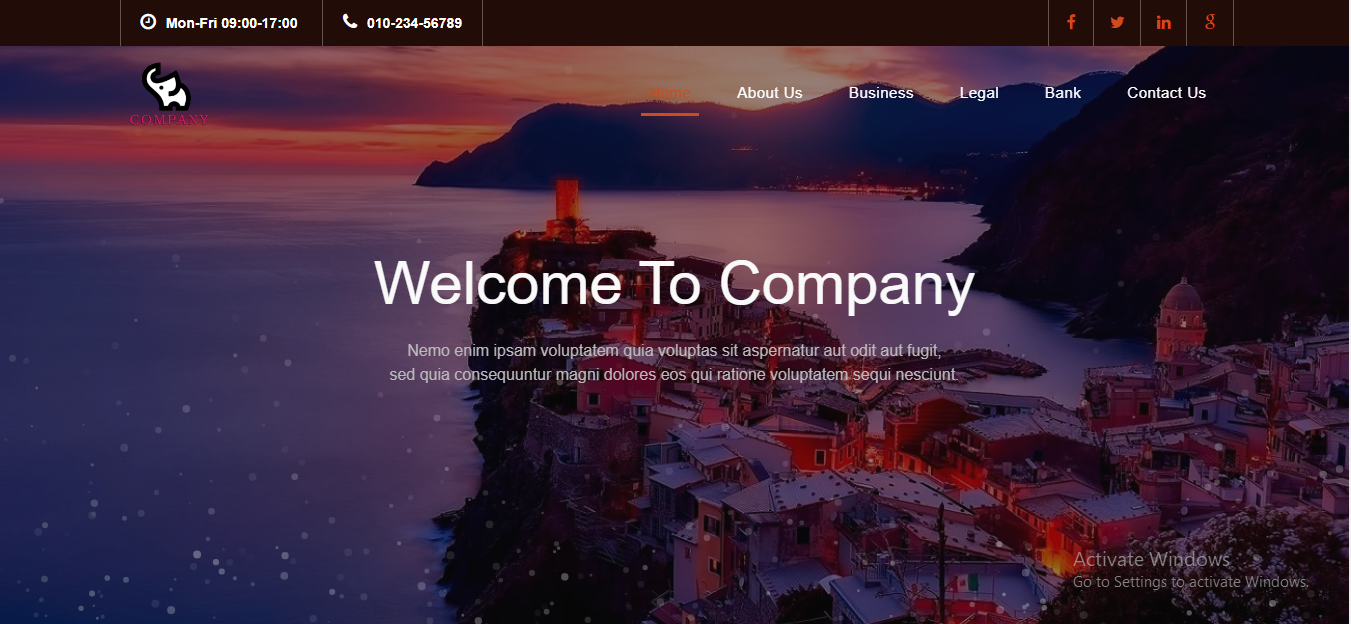The height and width of the screenshot is (624, 1351).
Task: Click the elephant logo image
Action: pyautogui.click(x=166, y=87)
